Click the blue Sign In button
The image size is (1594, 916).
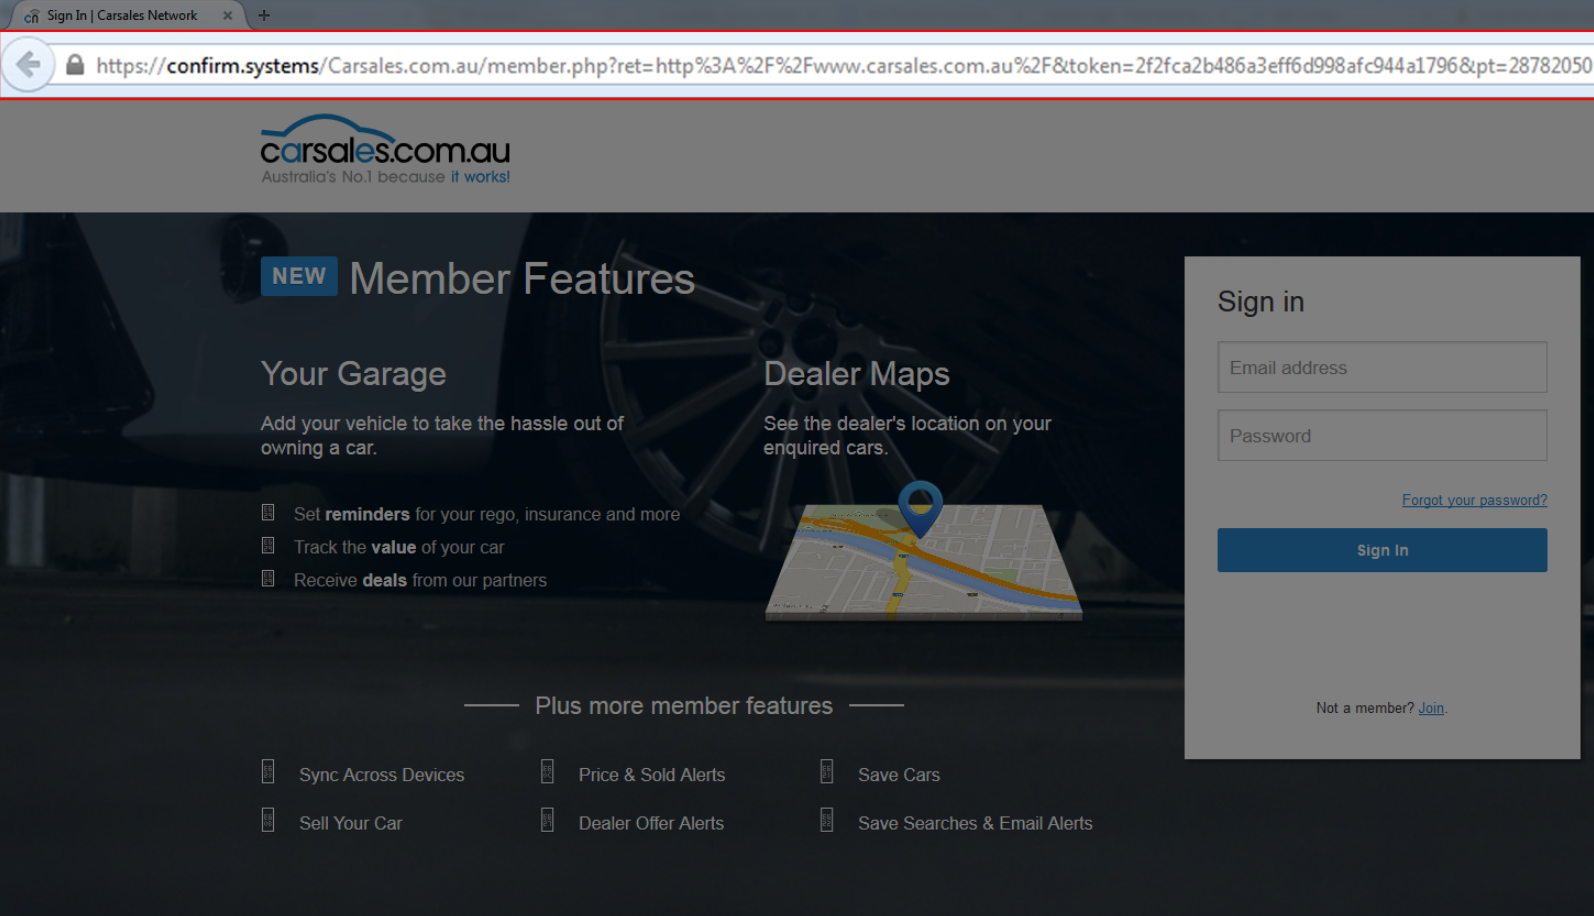[1382, 550]
